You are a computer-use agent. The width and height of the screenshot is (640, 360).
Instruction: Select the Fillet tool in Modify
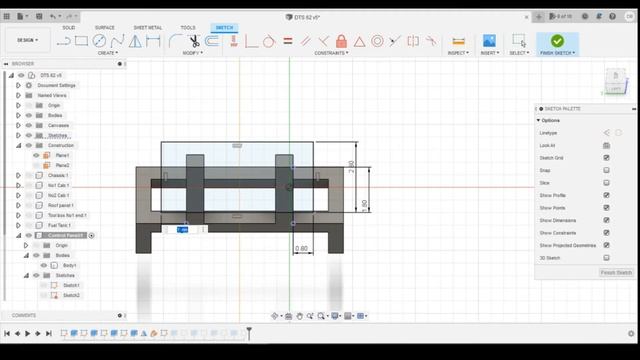[175, 41]
